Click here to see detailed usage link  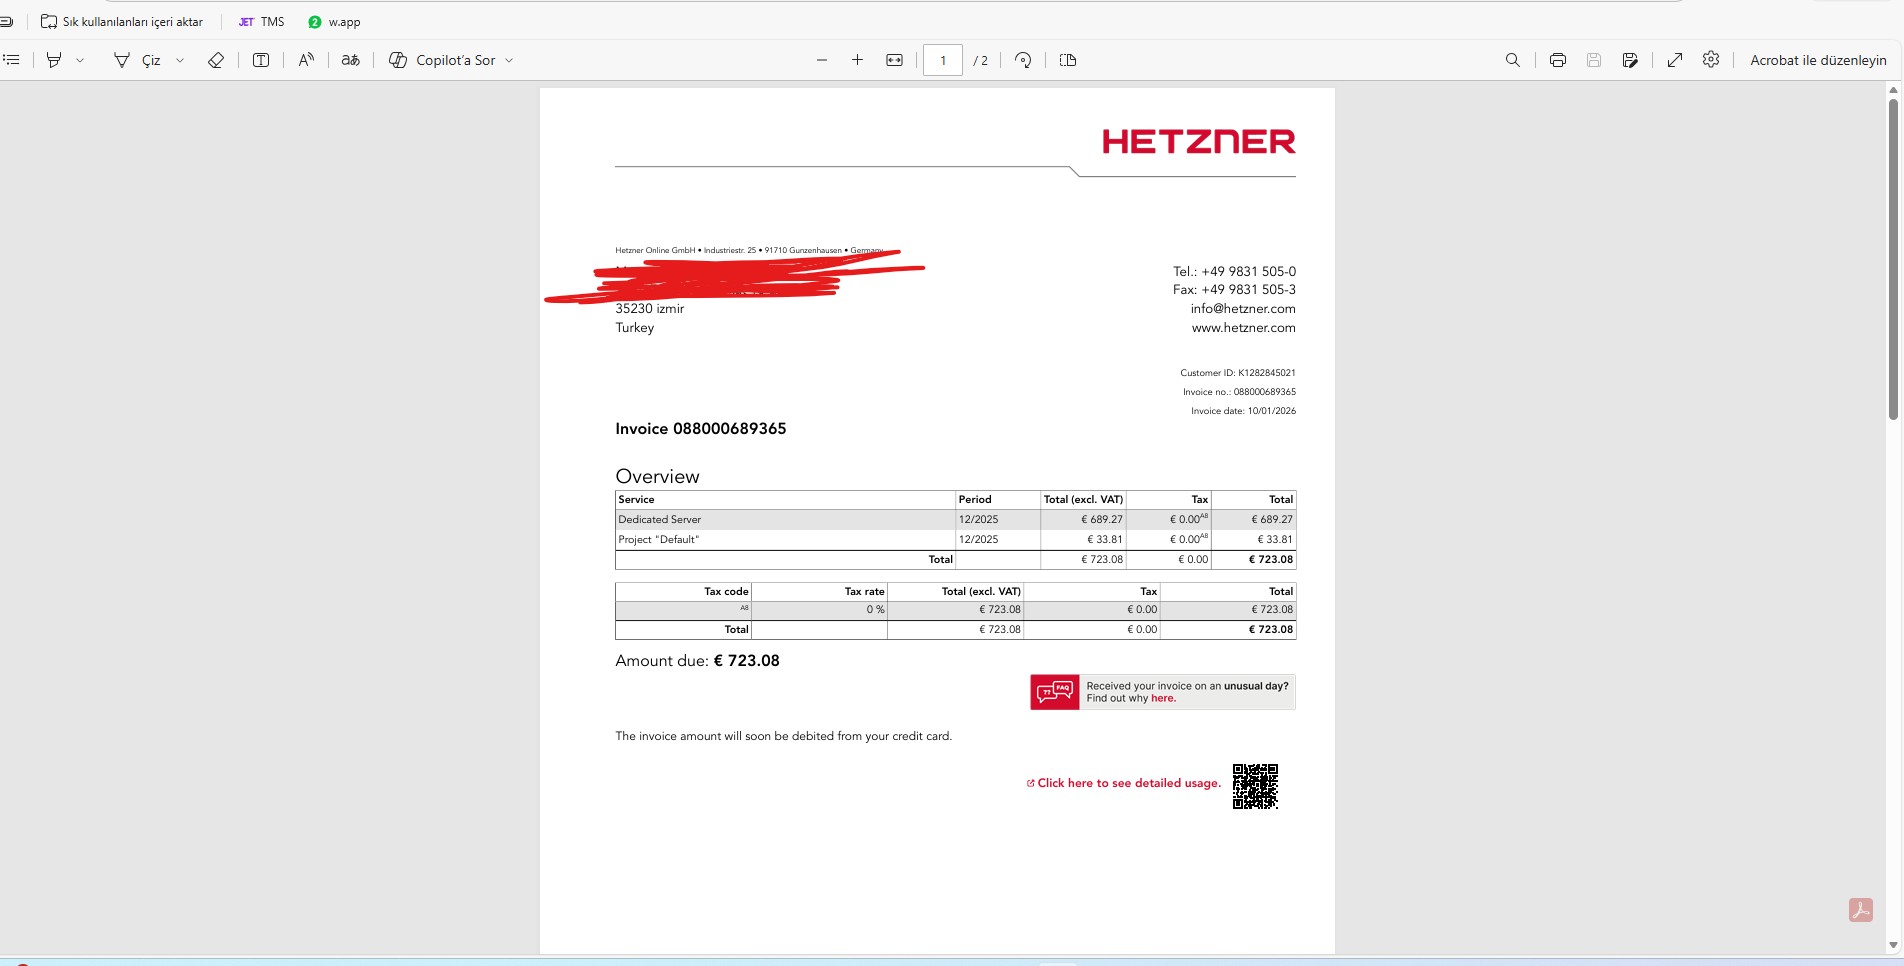click(x=1124, y=783)
